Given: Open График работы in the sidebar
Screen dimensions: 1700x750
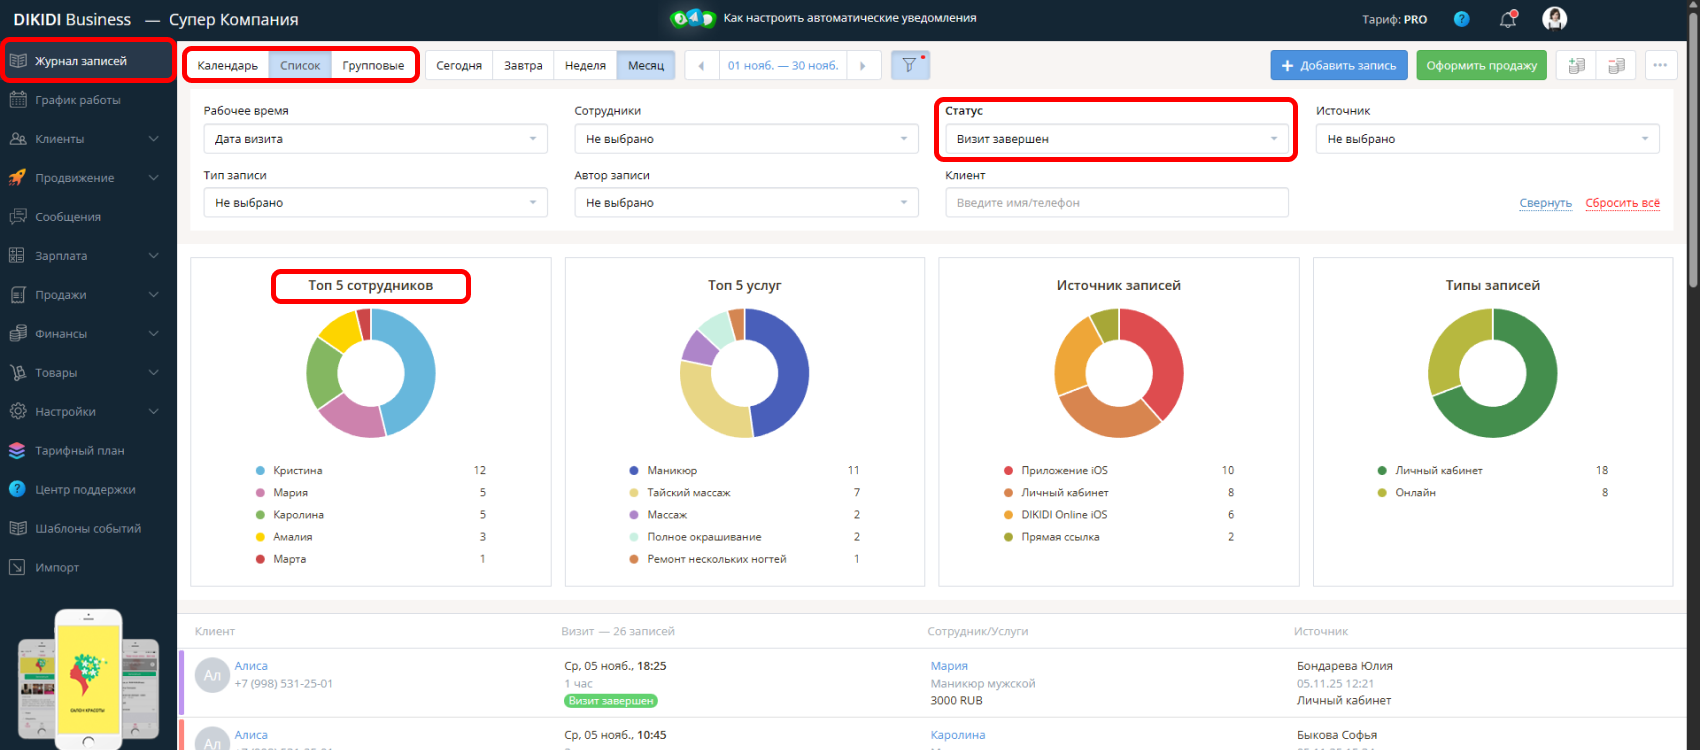Looking at the screenshot, I should (78, 100).
